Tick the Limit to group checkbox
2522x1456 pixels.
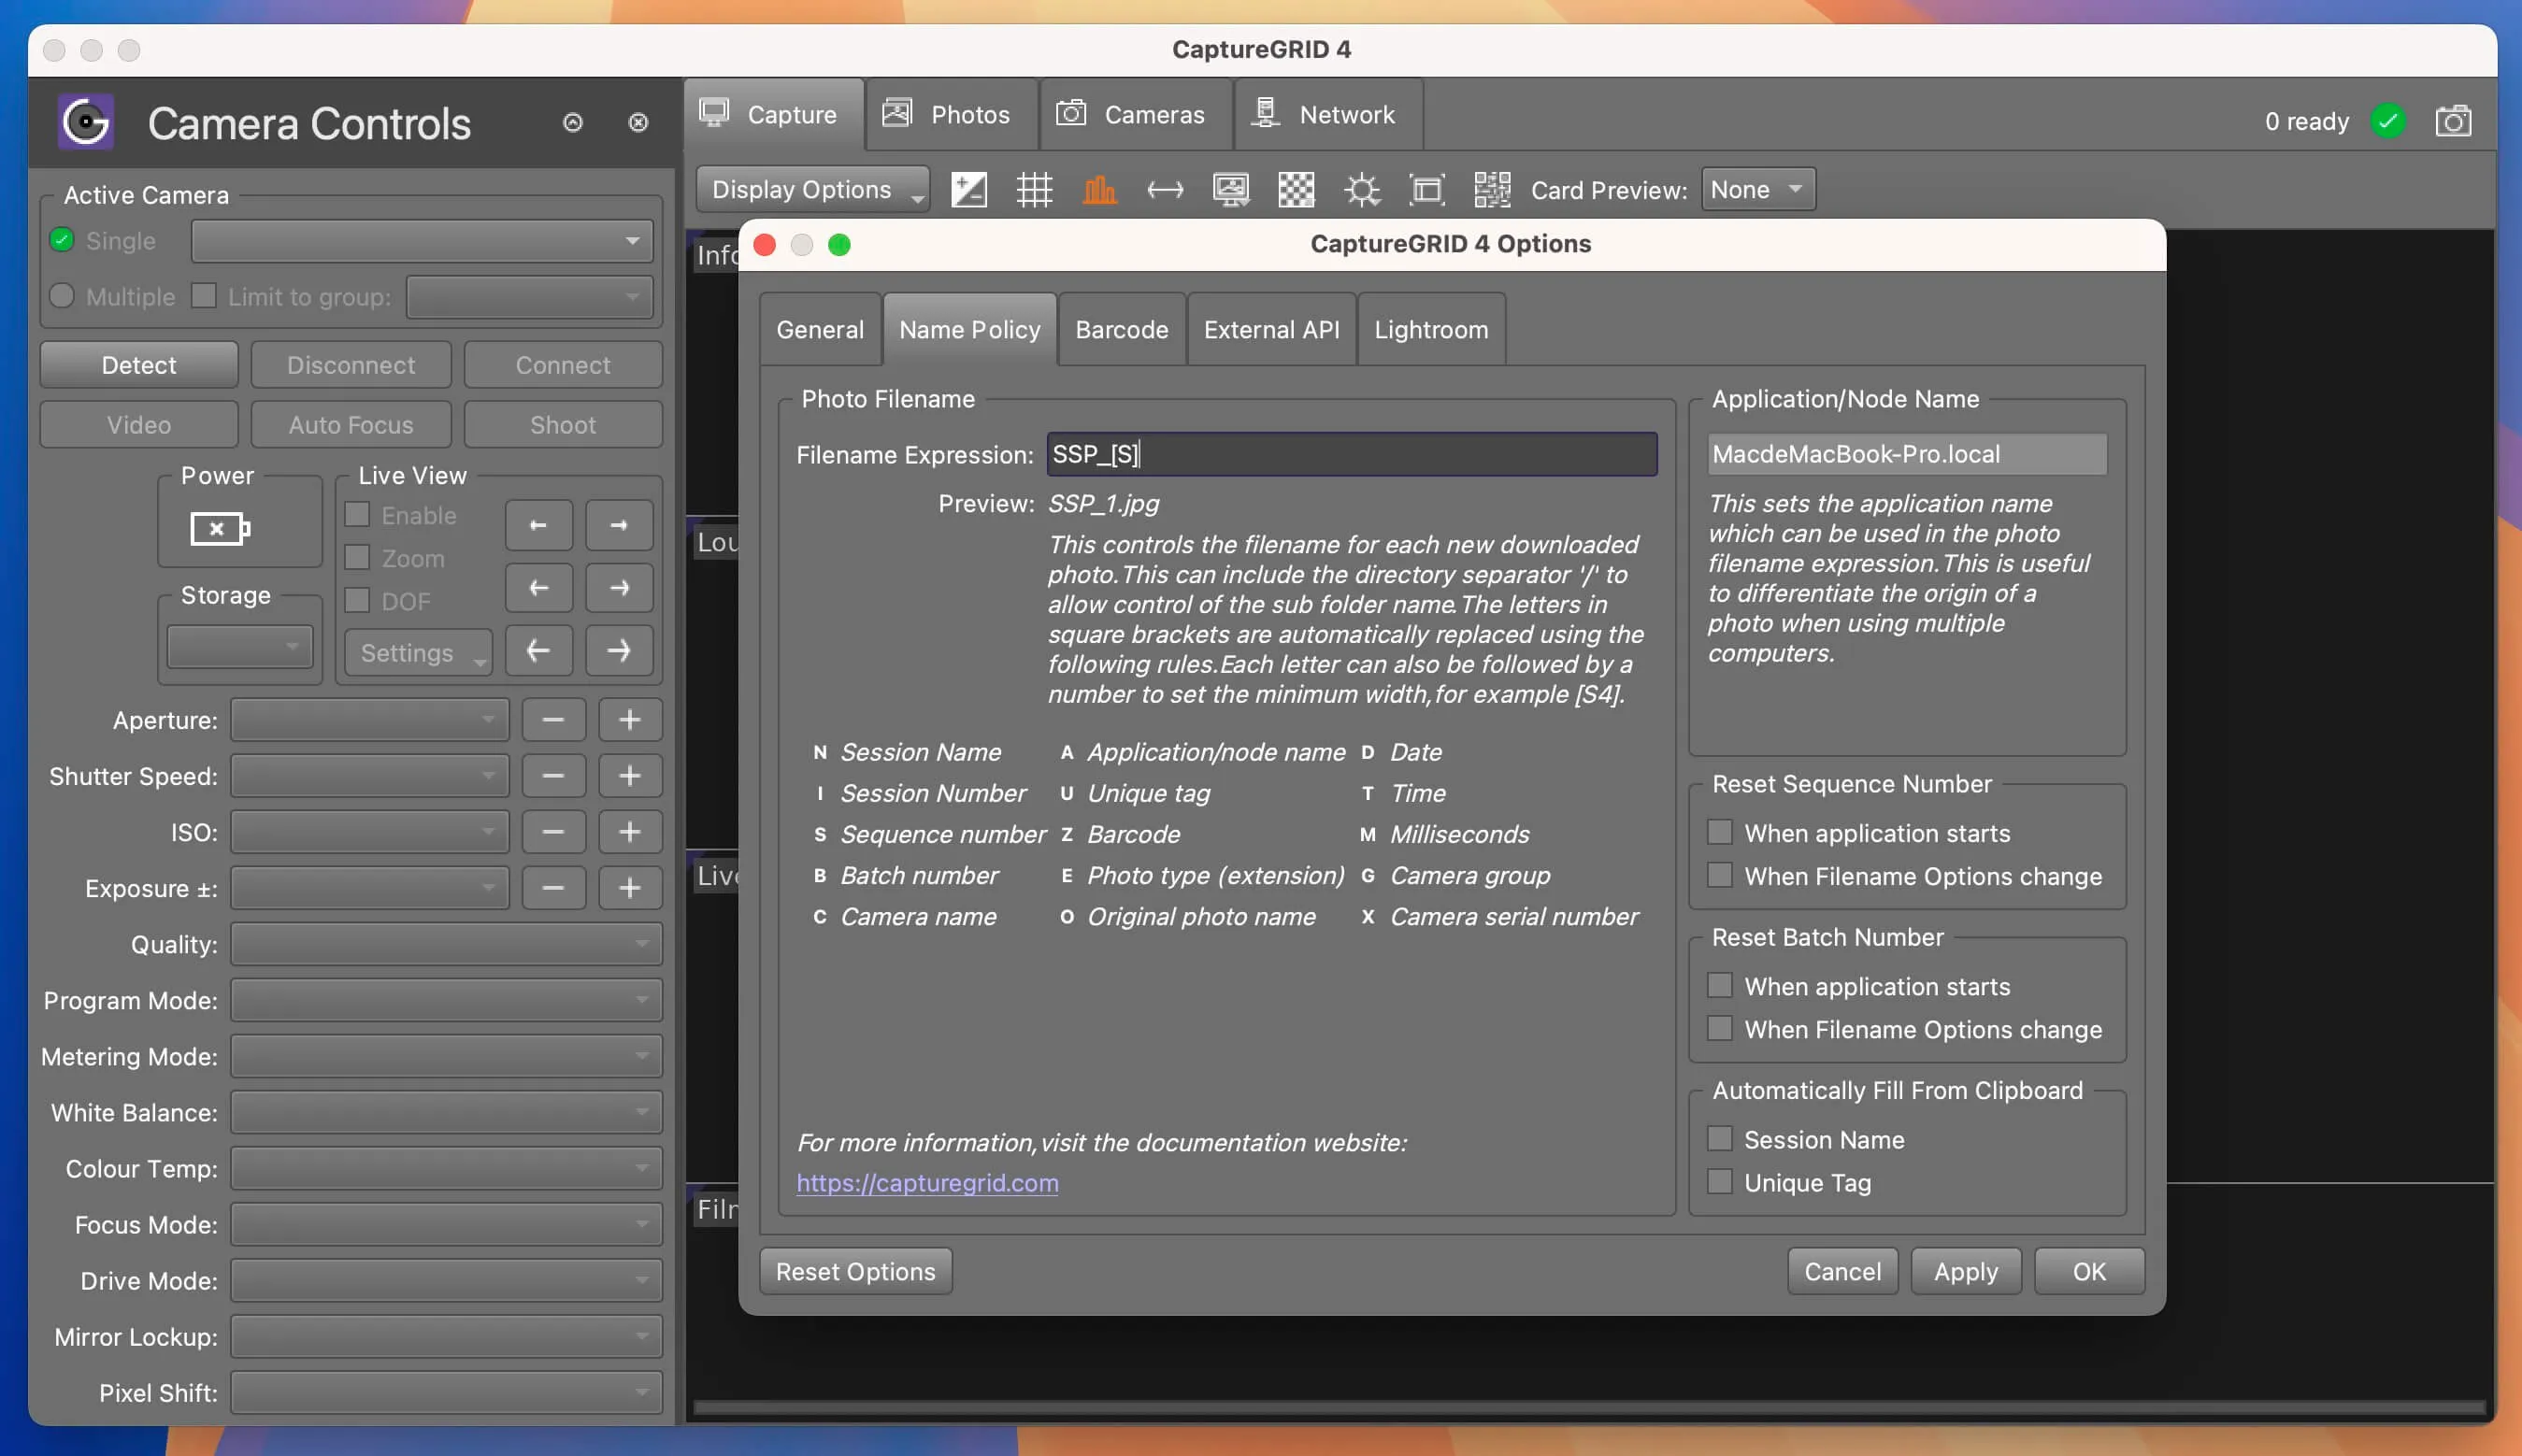204,295
